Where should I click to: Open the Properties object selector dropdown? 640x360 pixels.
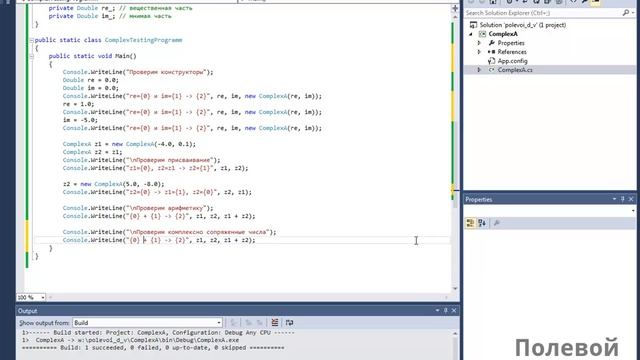pos(633,211)
